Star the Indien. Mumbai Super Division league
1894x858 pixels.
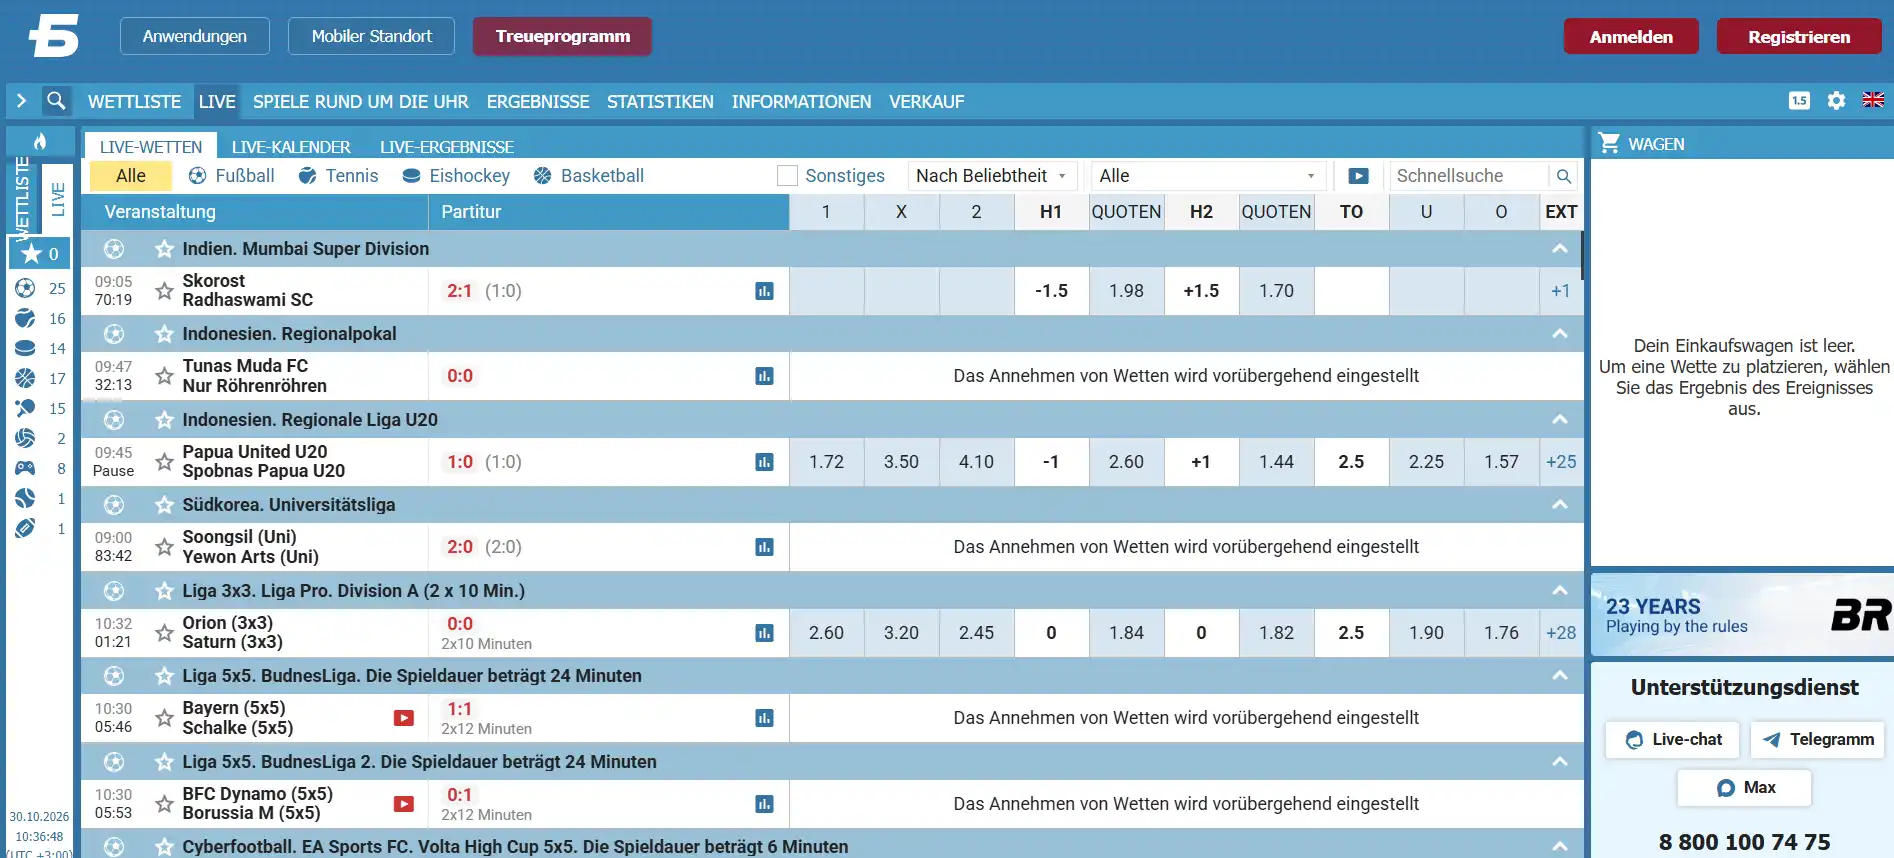[x=165, y=249]
